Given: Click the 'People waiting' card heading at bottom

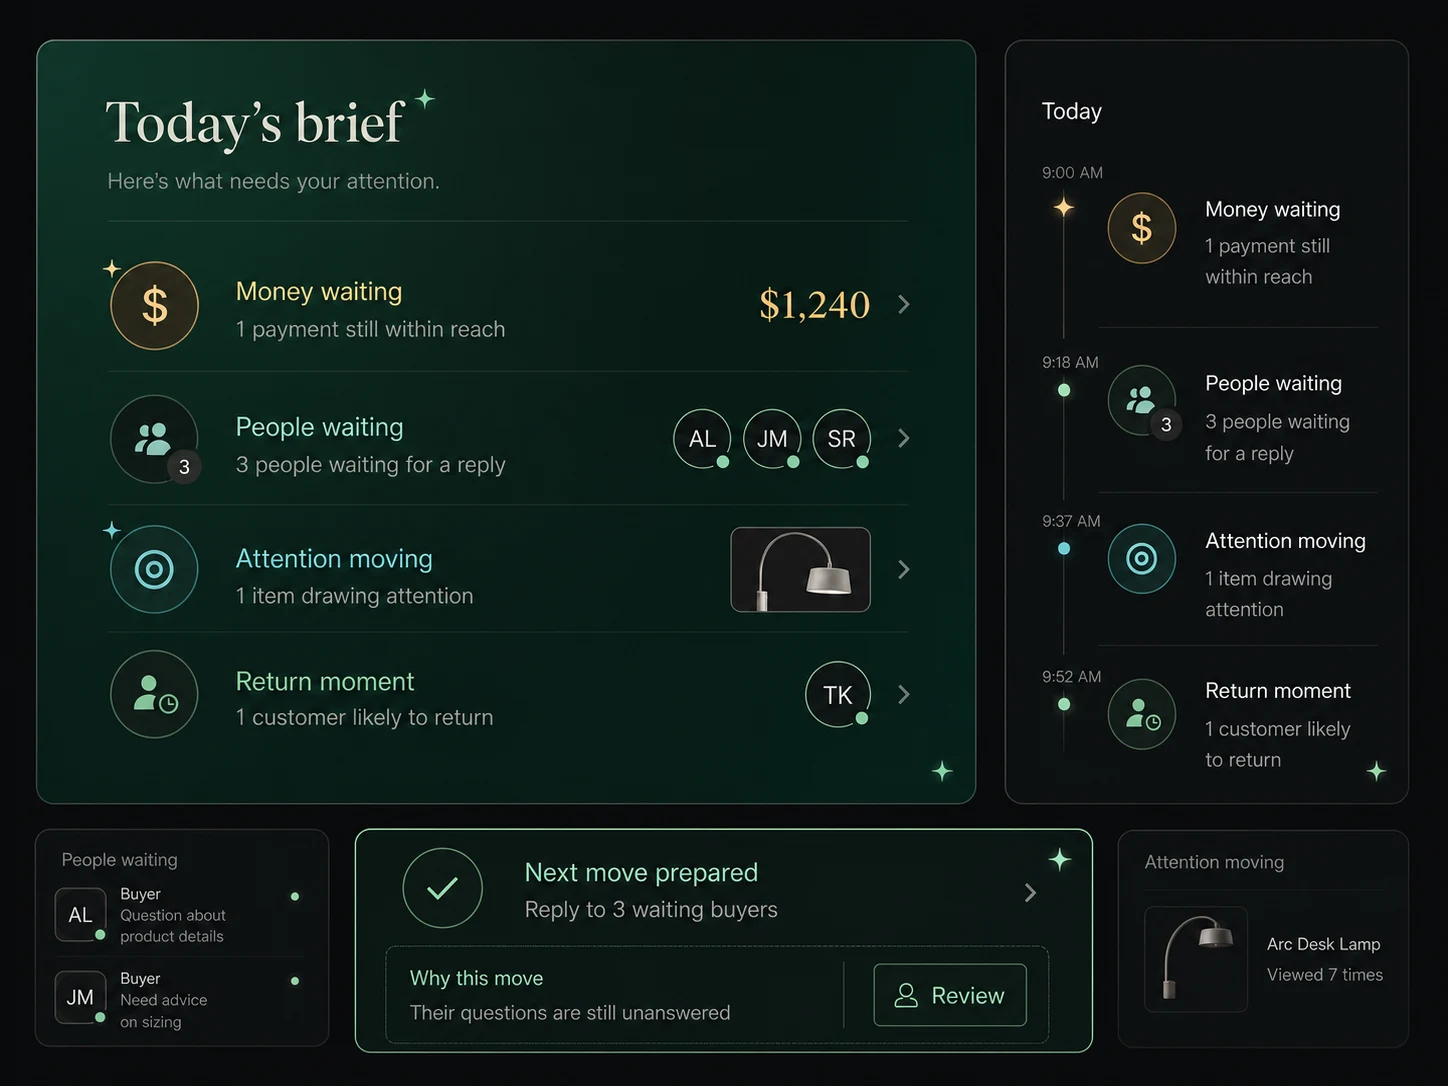Looking at the screenshot, I should (x=120, y=860).
